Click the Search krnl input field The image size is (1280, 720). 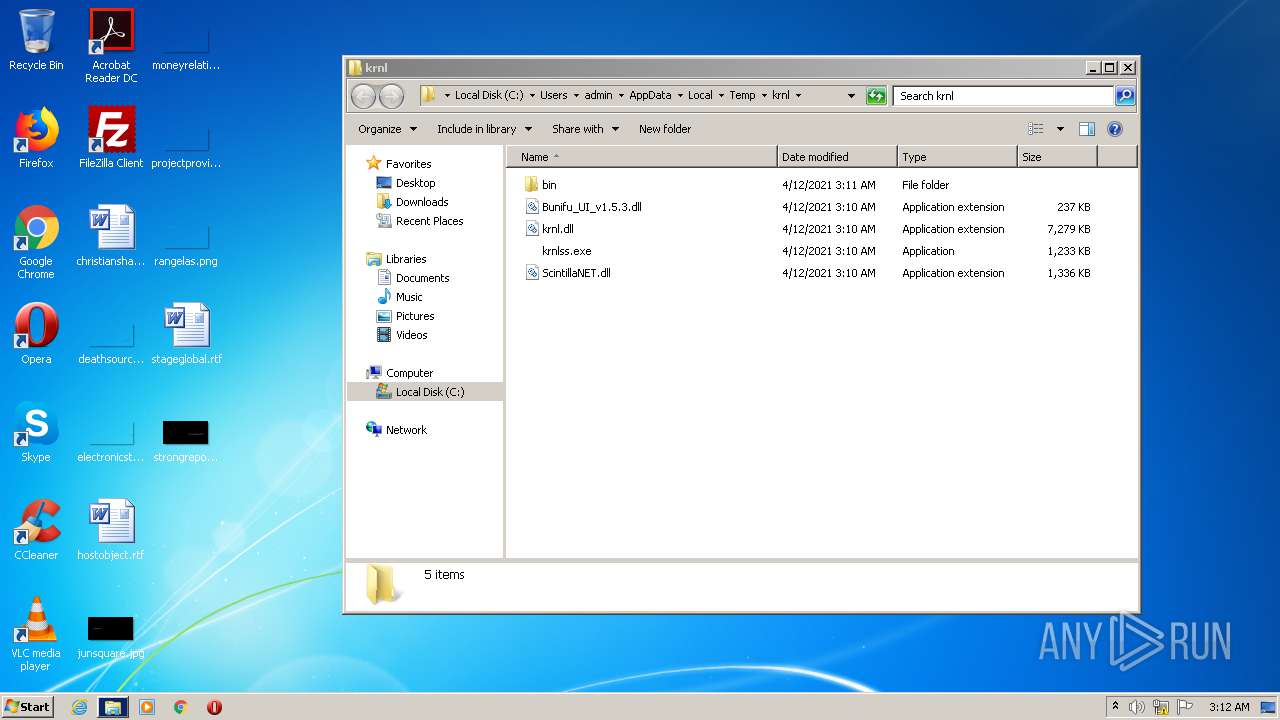[1002, 96]
